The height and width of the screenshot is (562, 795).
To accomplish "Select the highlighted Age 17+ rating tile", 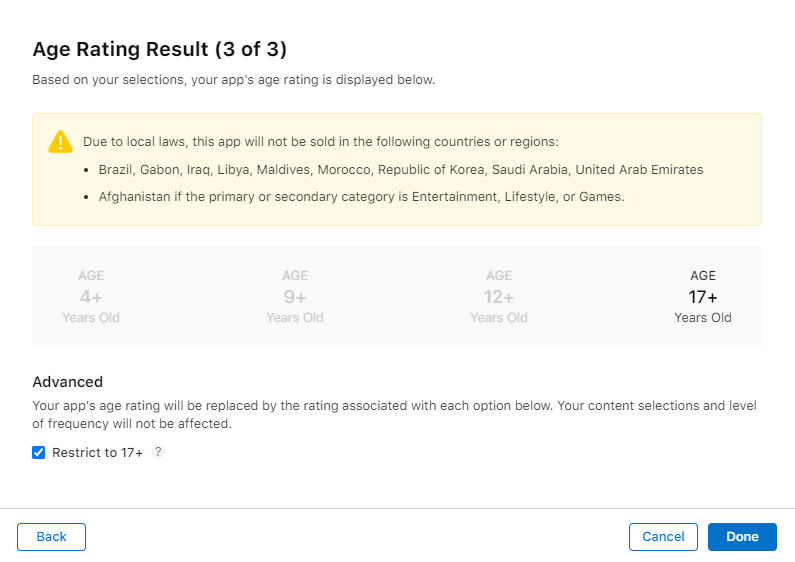I will tap(703, 297).
